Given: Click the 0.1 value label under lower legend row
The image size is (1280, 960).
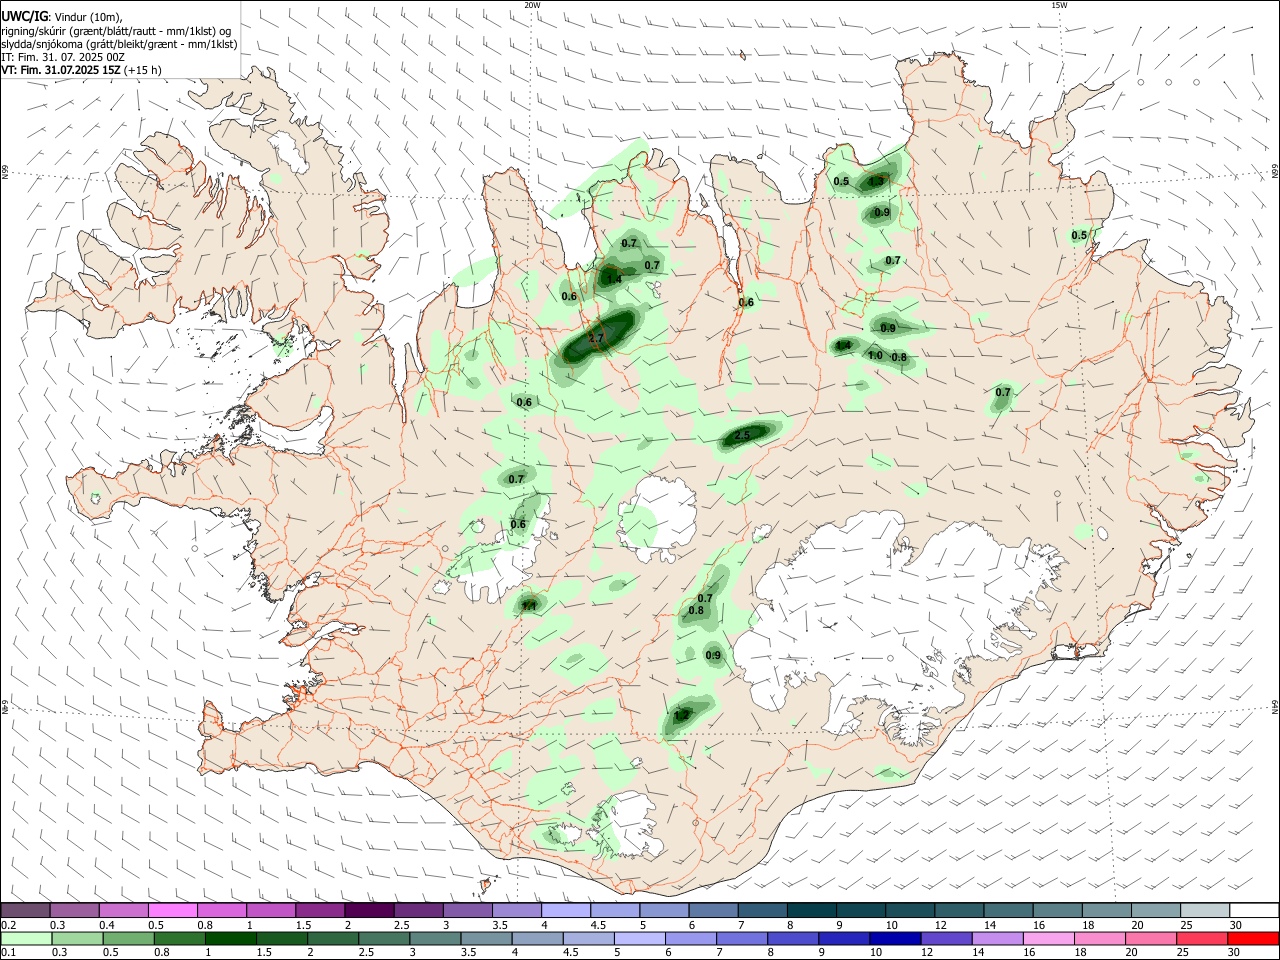Looking at the screenshot, I should coord(8,952).
